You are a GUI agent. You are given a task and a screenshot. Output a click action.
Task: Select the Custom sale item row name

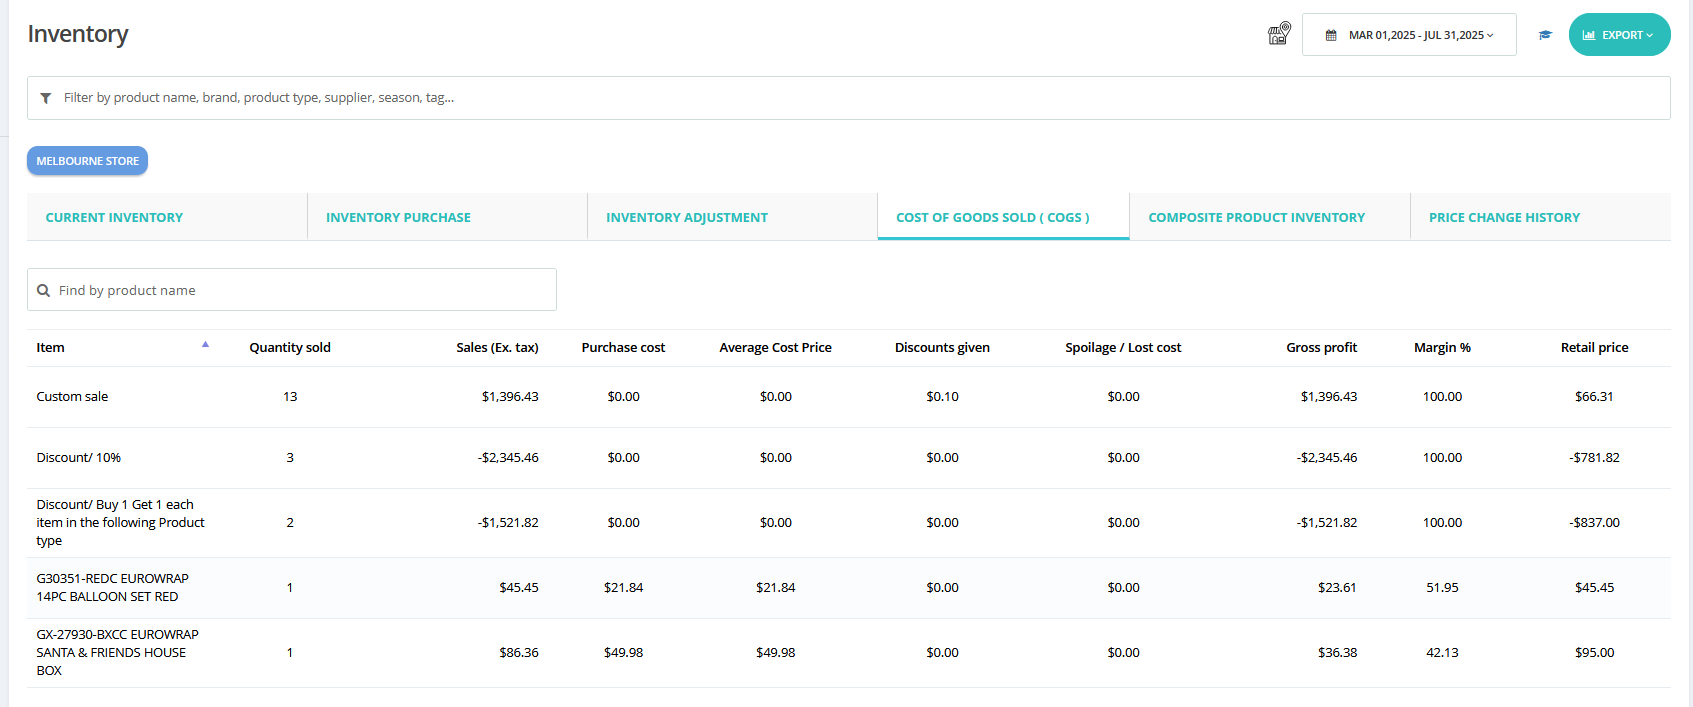pyautogui.click(x=72, y=397)
